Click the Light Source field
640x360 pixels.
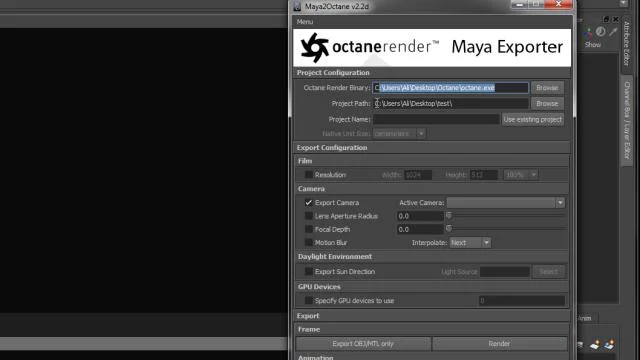click(x=505, y=271)
